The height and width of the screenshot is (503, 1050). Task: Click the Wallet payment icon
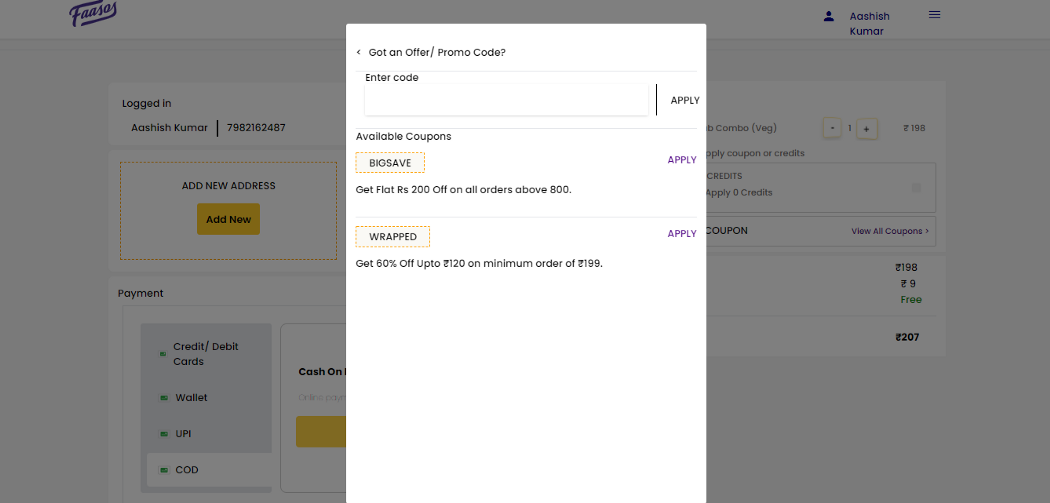pos(164,398)
